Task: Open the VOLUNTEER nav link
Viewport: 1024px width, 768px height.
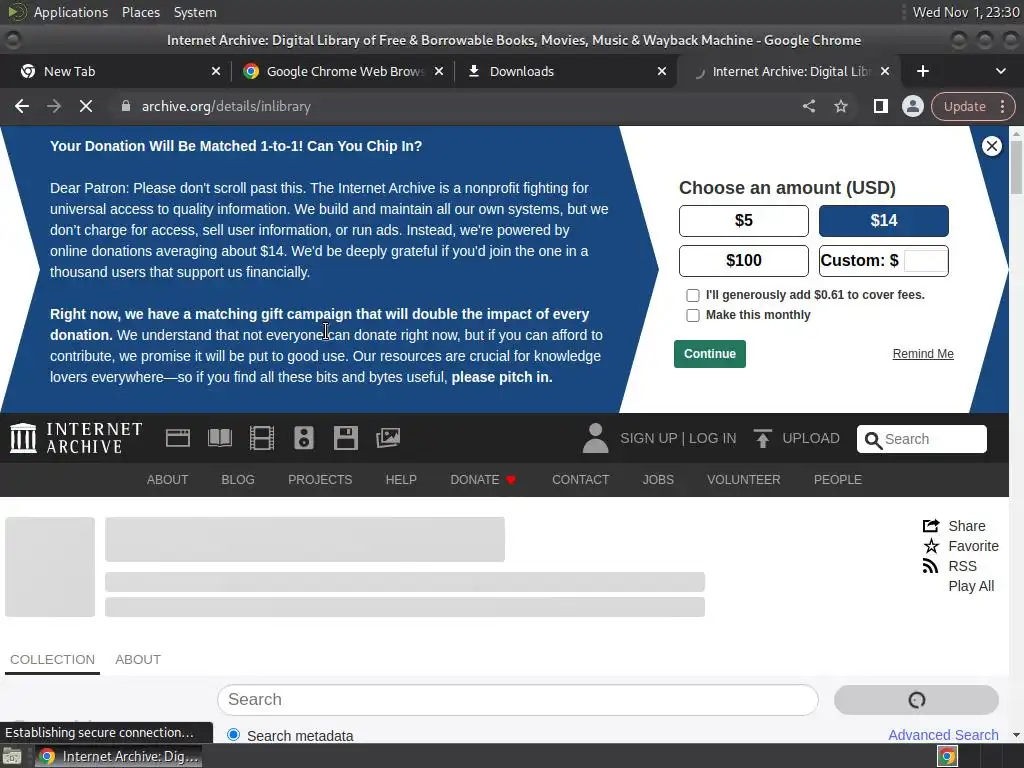Action: 743,479
